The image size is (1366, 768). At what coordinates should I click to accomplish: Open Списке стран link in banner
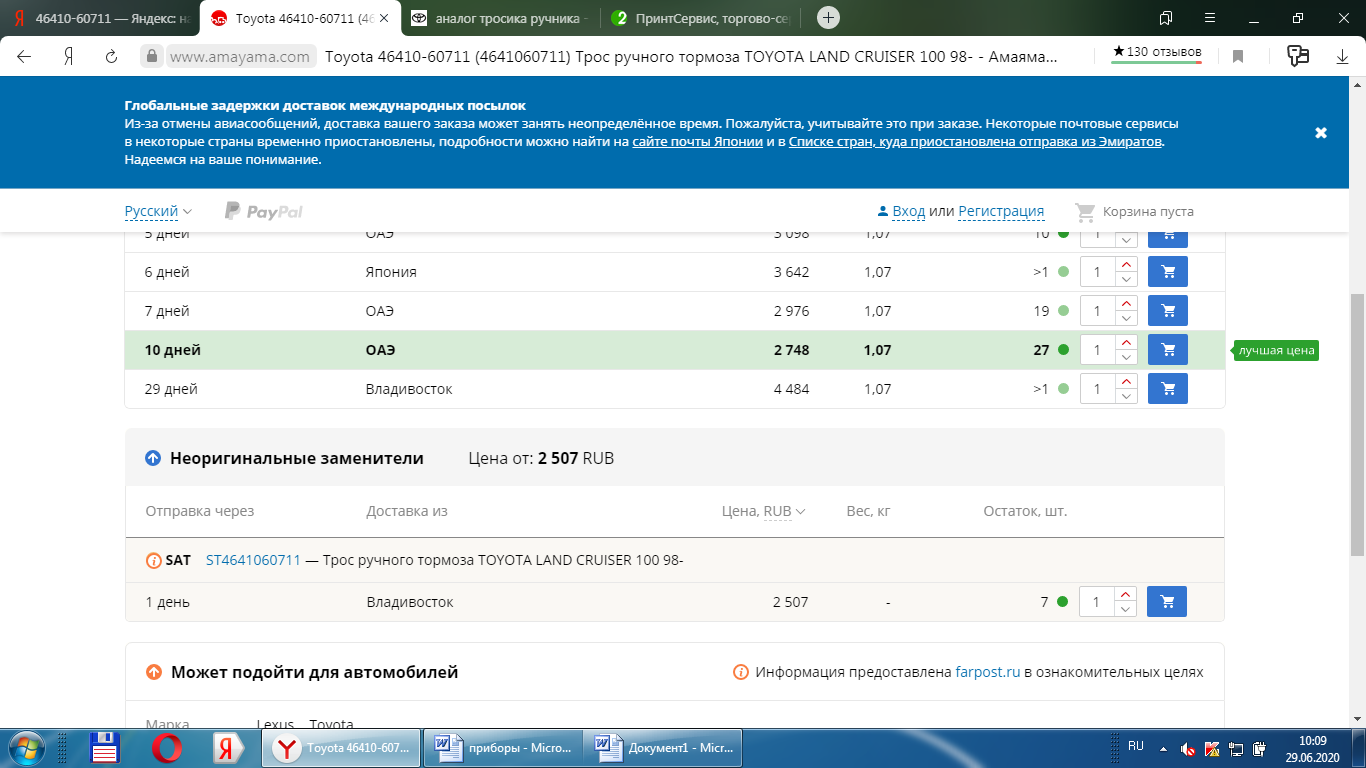[x=975, y=142]
